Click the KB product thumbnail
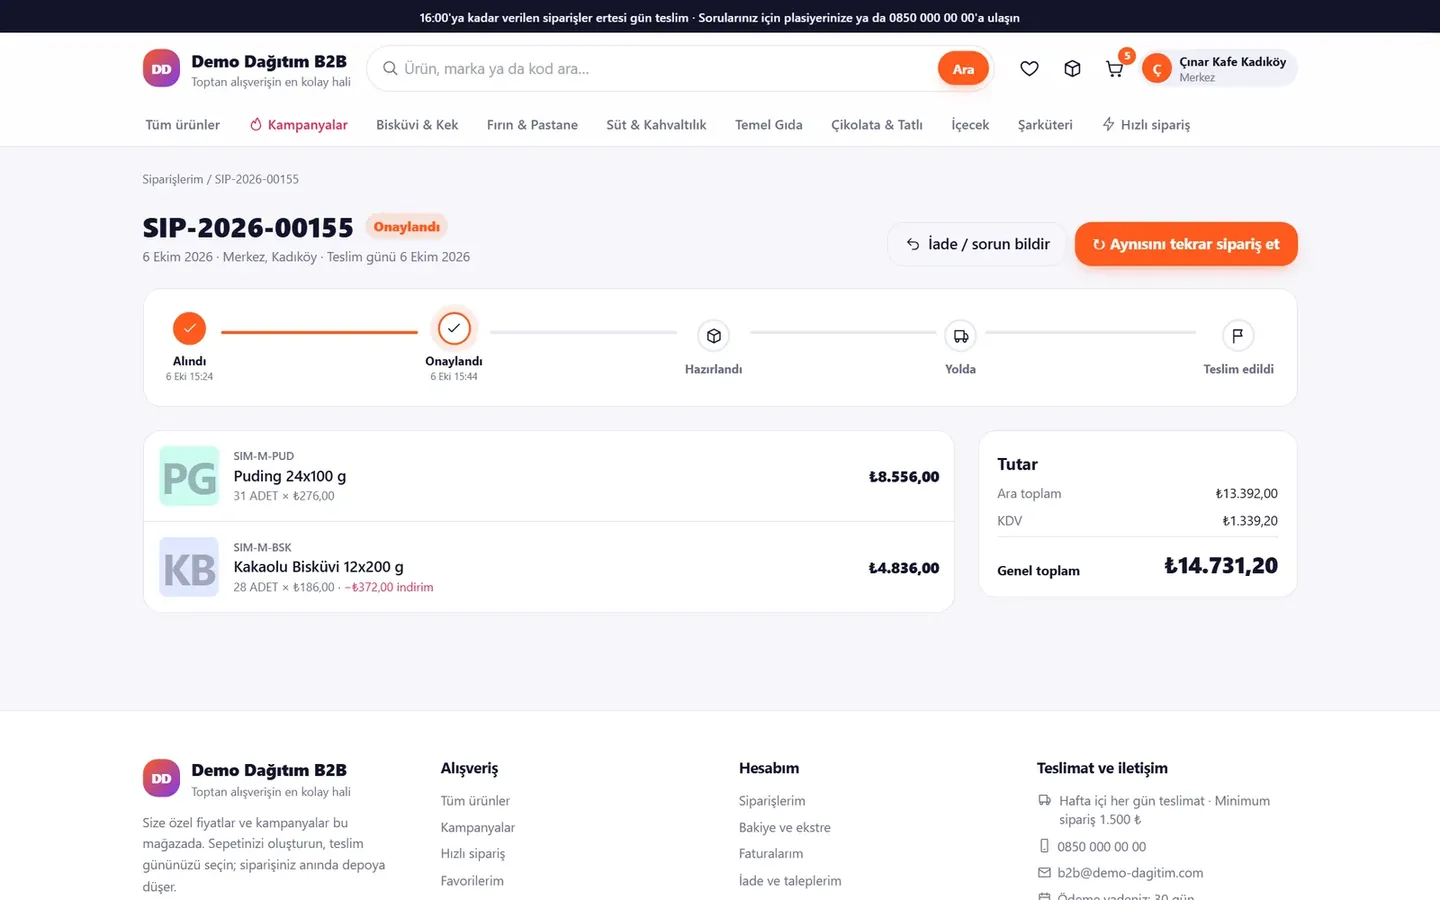1440x900 pixels. click(189, 567)
